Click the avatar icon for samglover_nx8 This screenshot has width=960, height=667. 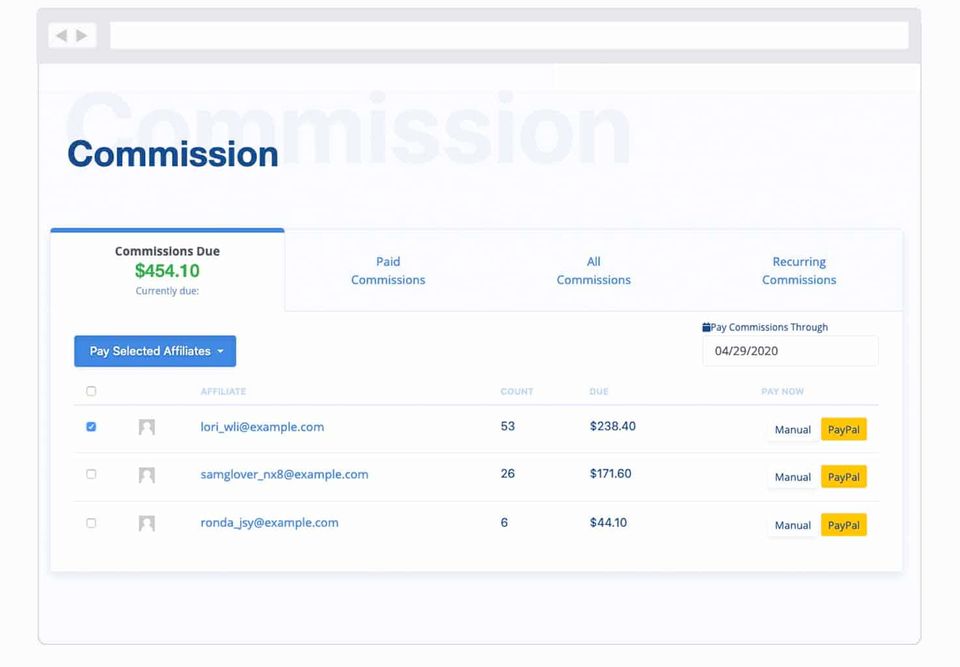pos(147,475)
